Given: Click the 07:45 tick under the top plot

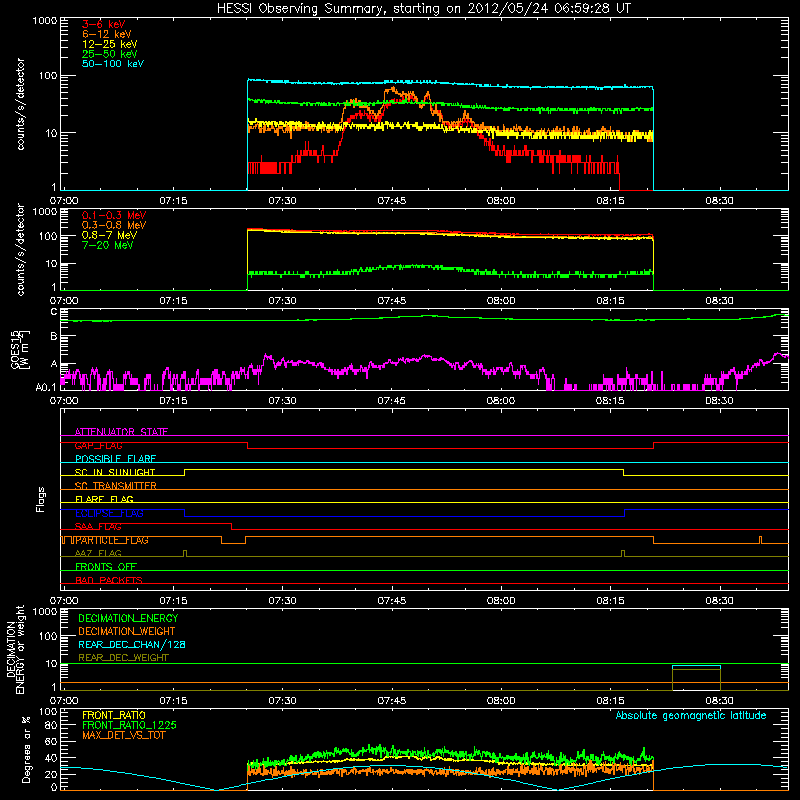Looking at the screenshot, I should [x=392, y=201].
